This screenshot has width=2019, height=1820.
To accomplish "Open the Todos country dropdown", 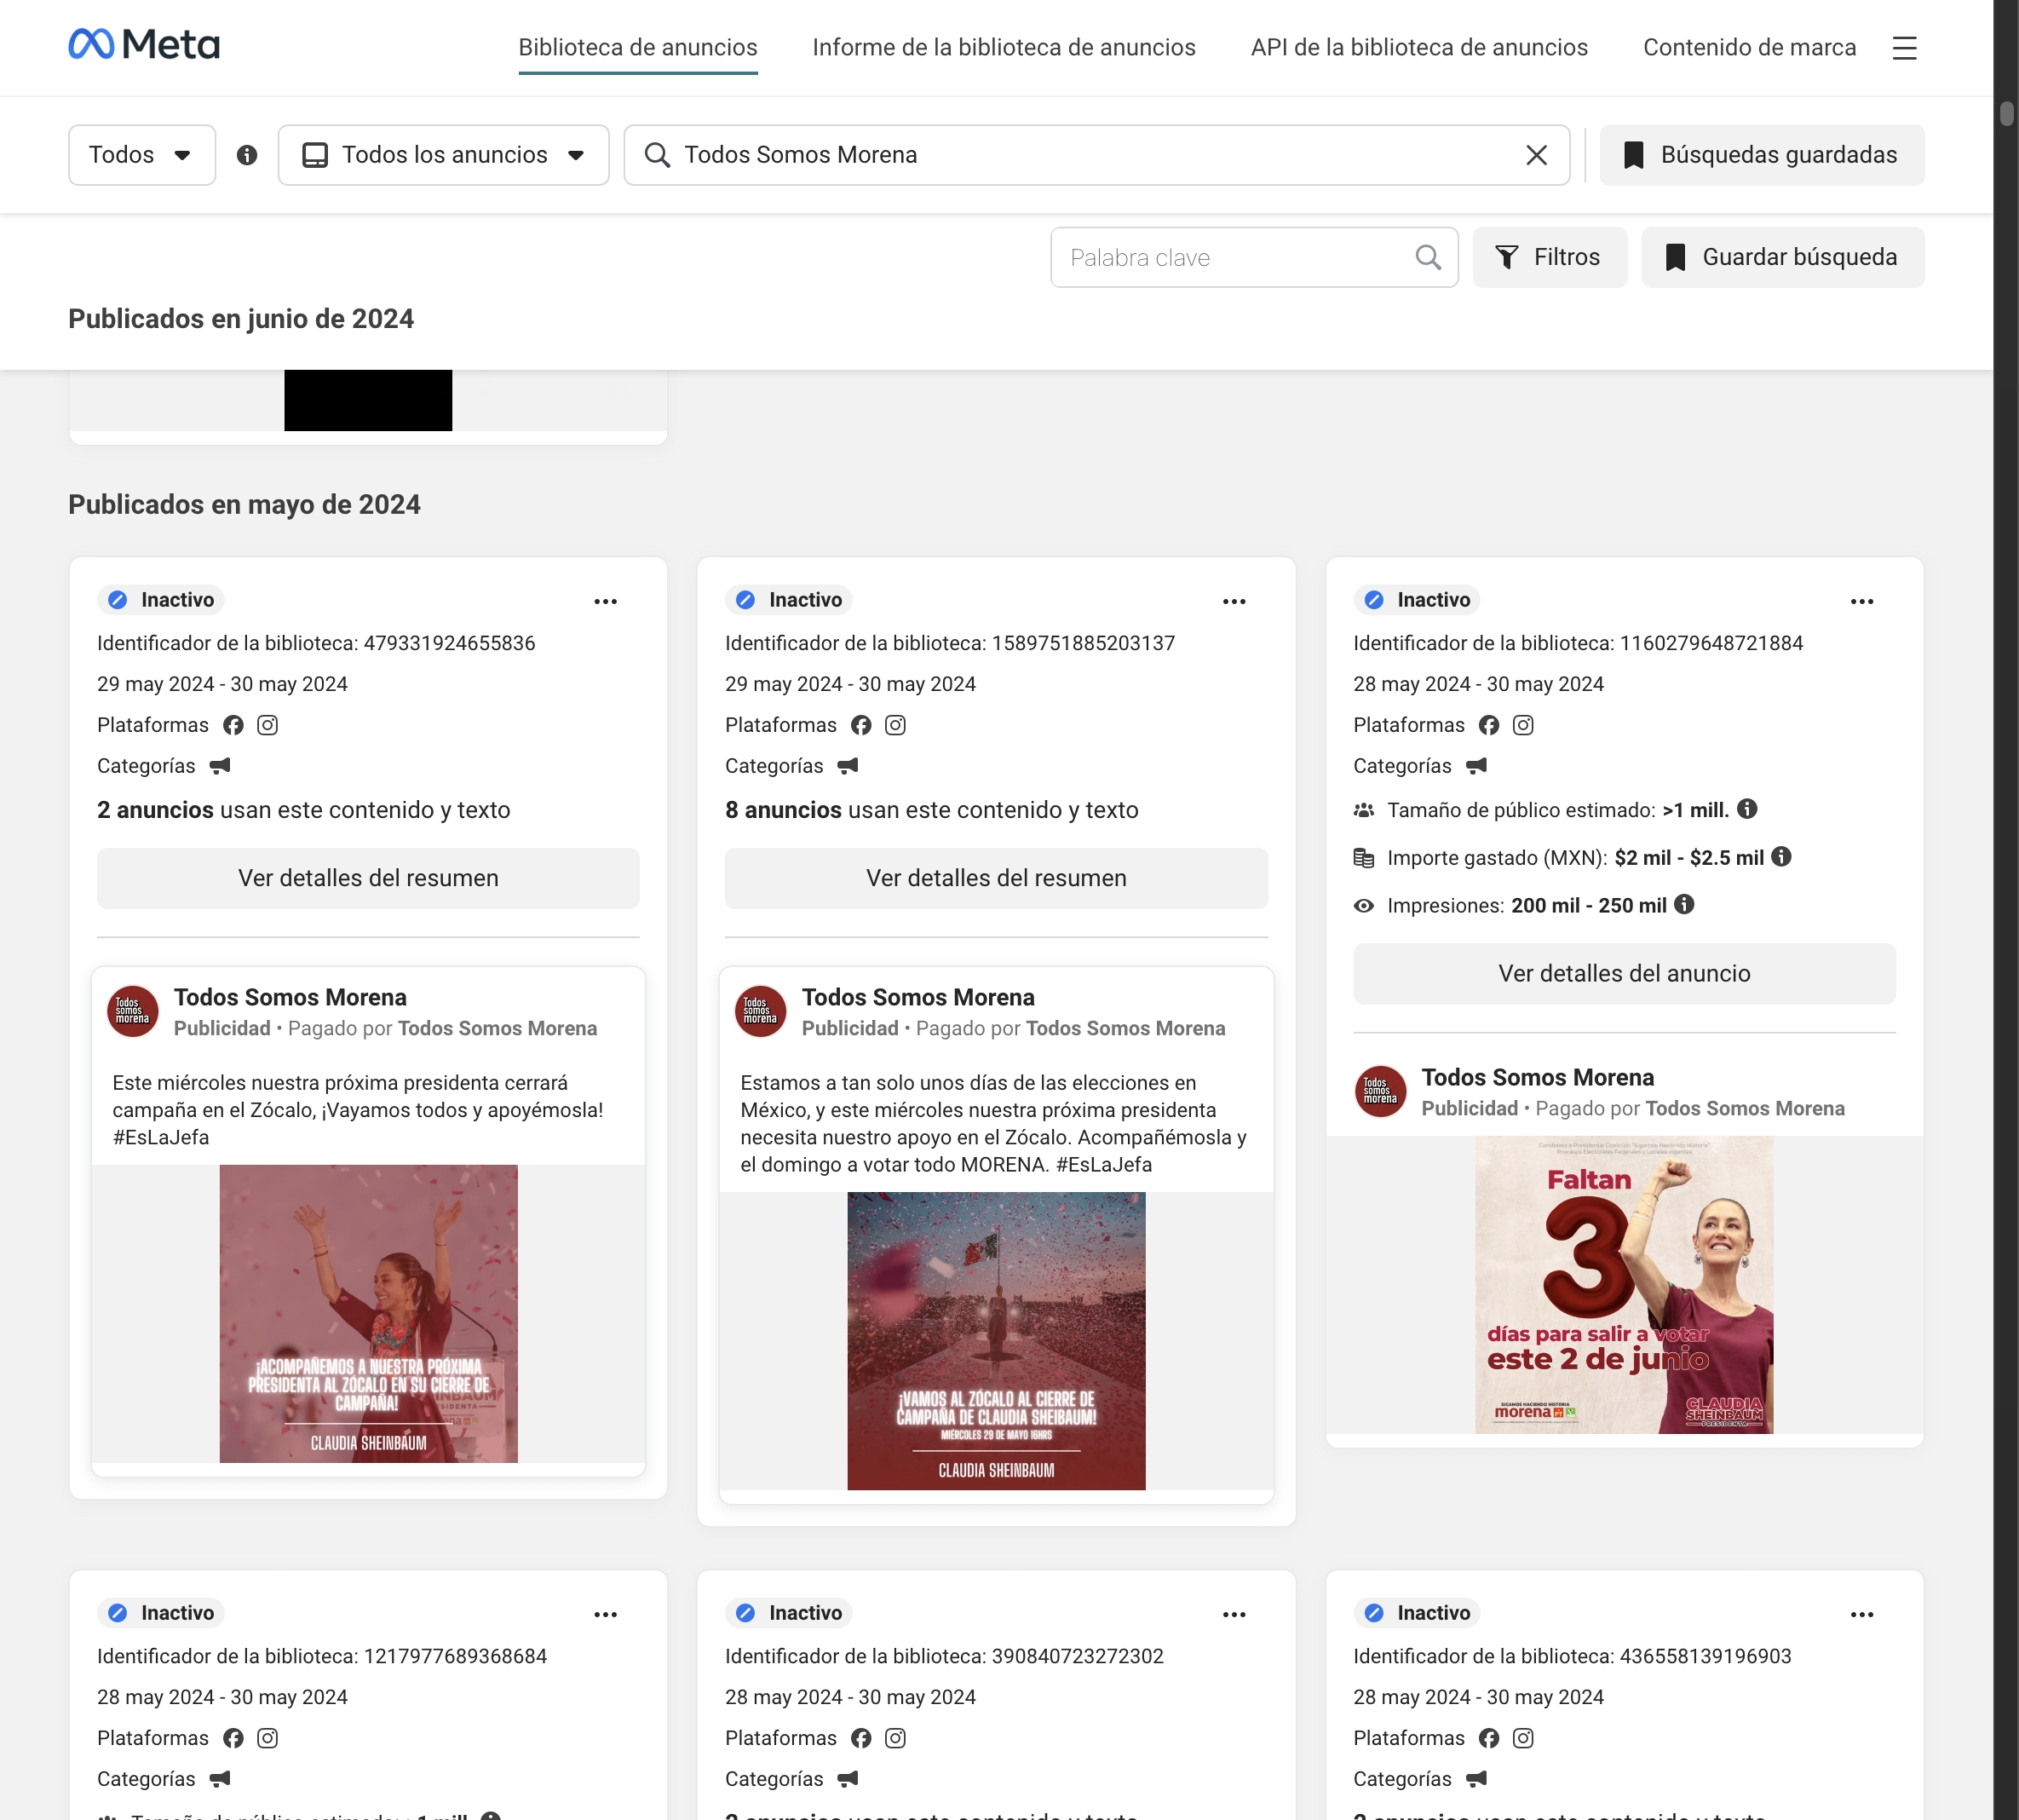I will point(142,155).
